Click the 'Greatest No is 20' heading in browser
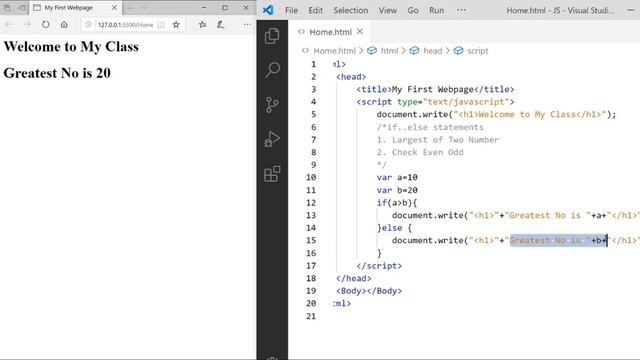 coord(57,73)
